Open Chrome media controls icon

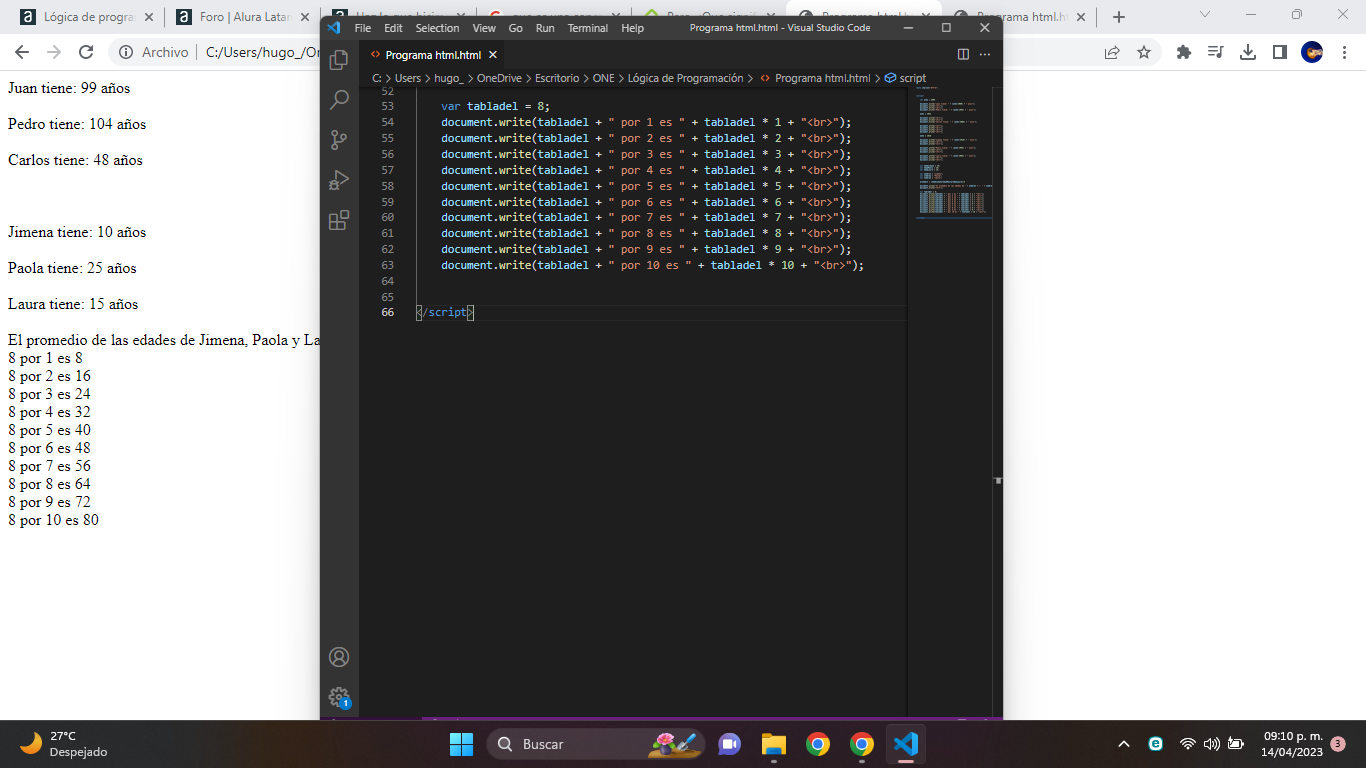coord(1216,52)
